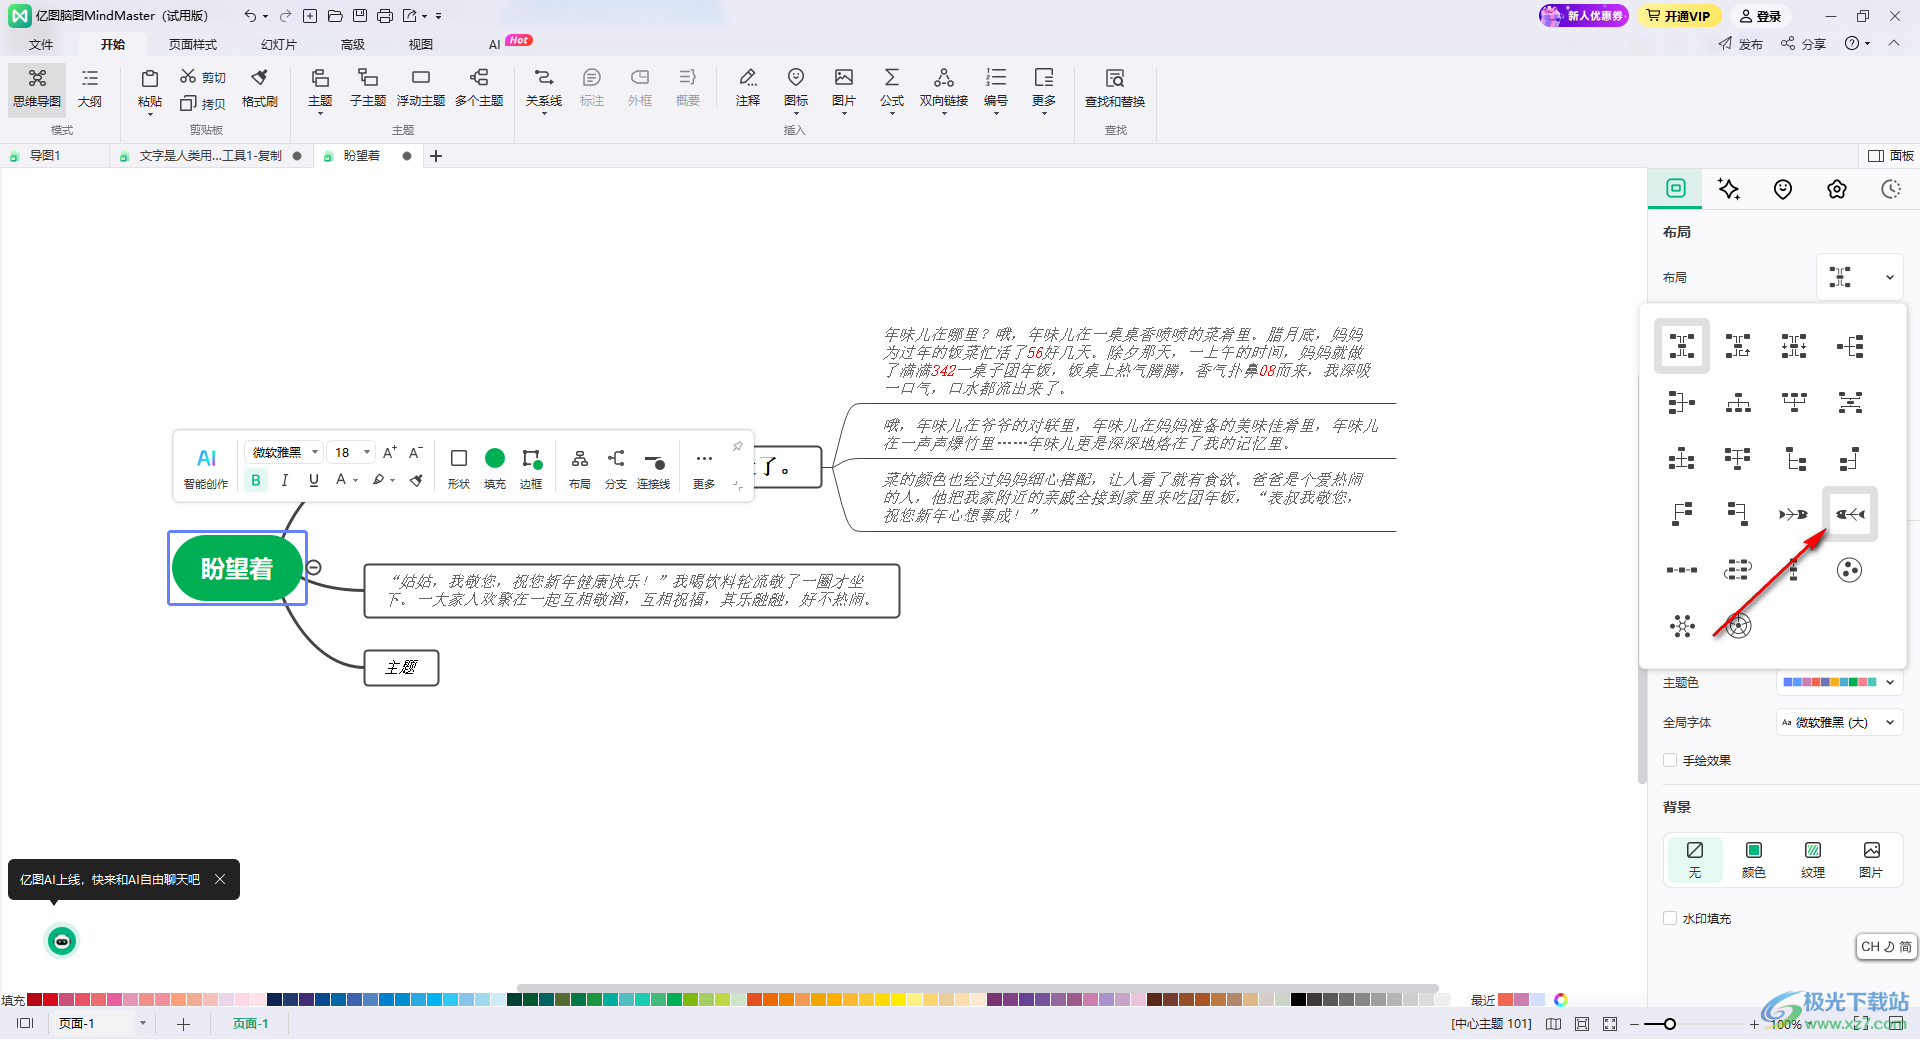Select the right-pointing fishbone layout
Image resolution: width=1920 pixels, height=1040 pixels.
[x=1793, y=514]
